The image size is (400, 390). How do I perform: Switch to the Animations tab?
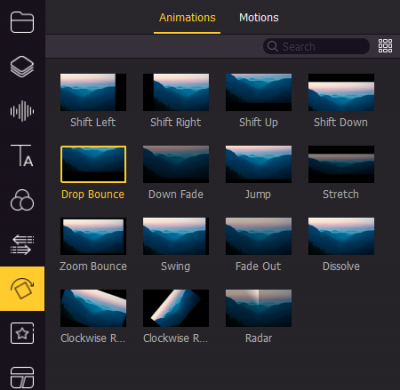click(x=187, y=17)
